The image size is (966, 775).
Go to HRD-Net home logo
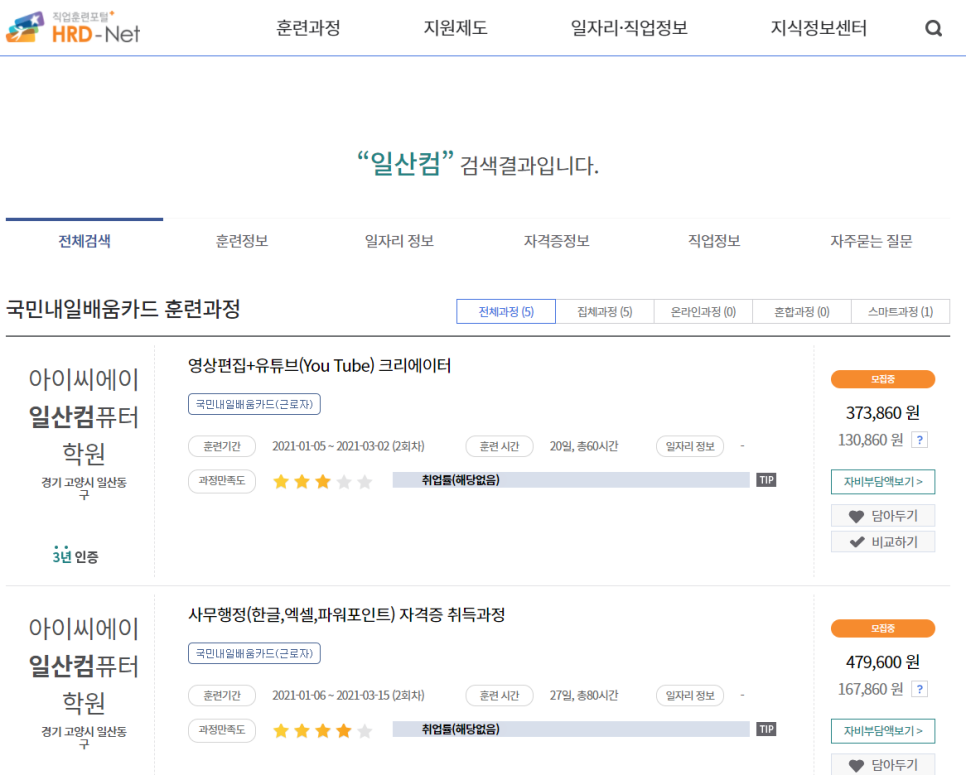coord(73,28)
